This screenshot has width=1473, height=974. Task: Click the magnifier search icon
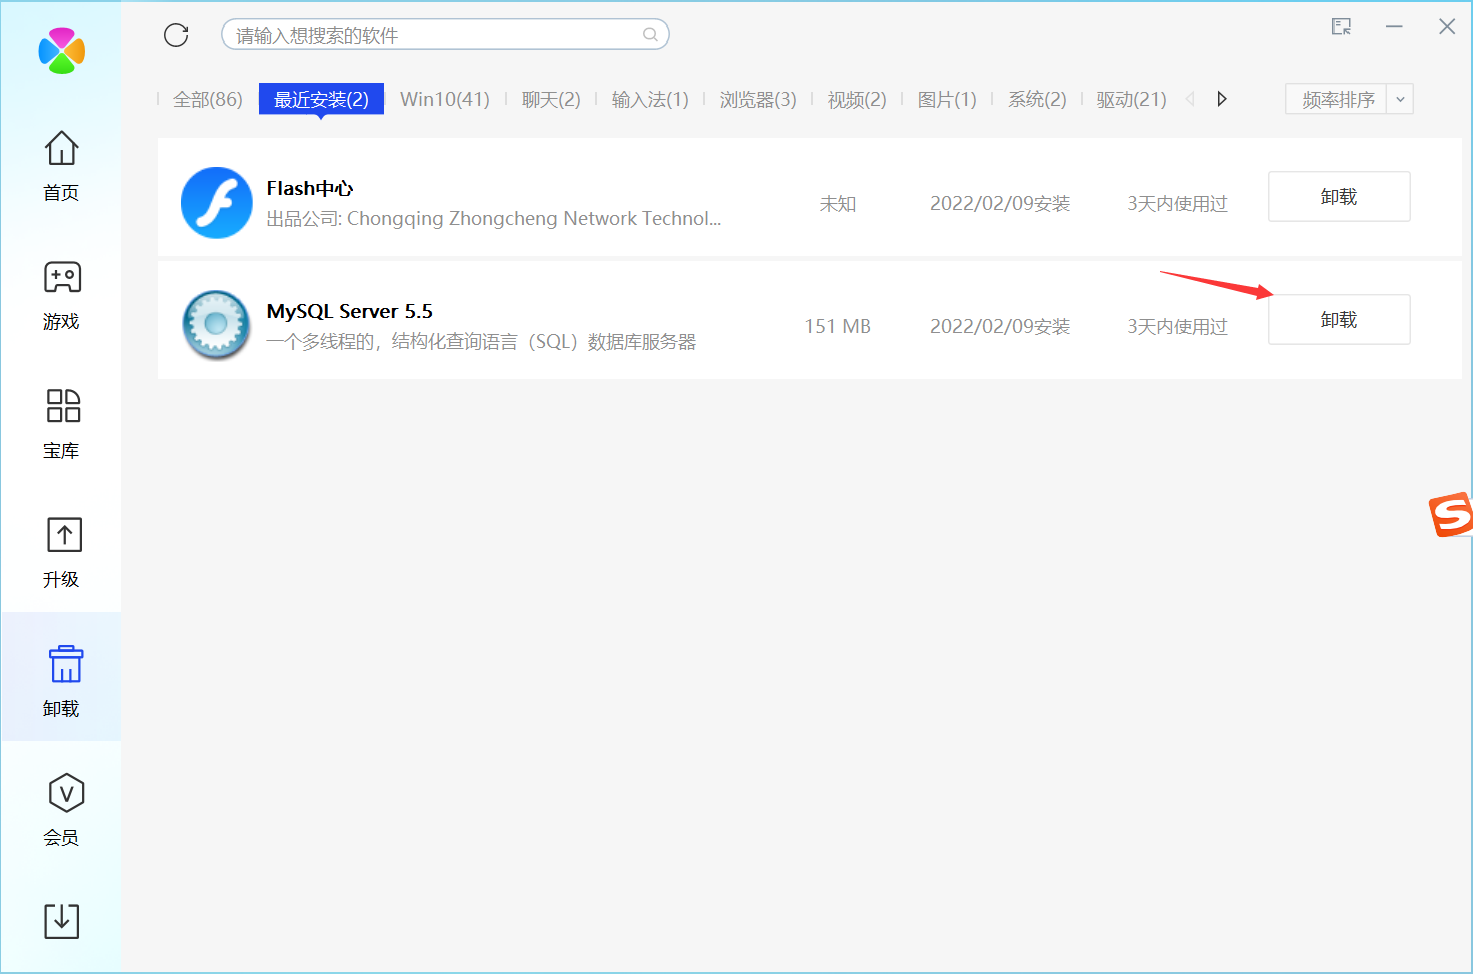(x=650, y=35)
